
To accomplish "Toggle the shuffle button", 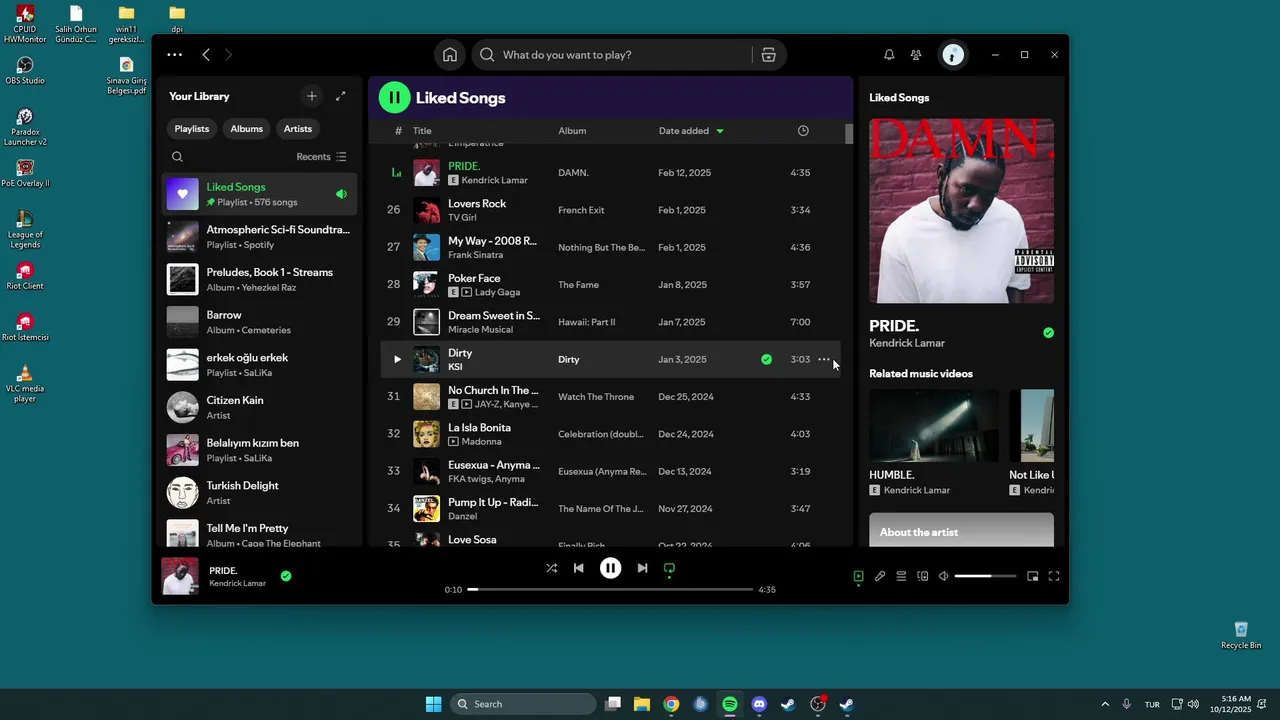I will pyautogui.click(x=551, y=568).
